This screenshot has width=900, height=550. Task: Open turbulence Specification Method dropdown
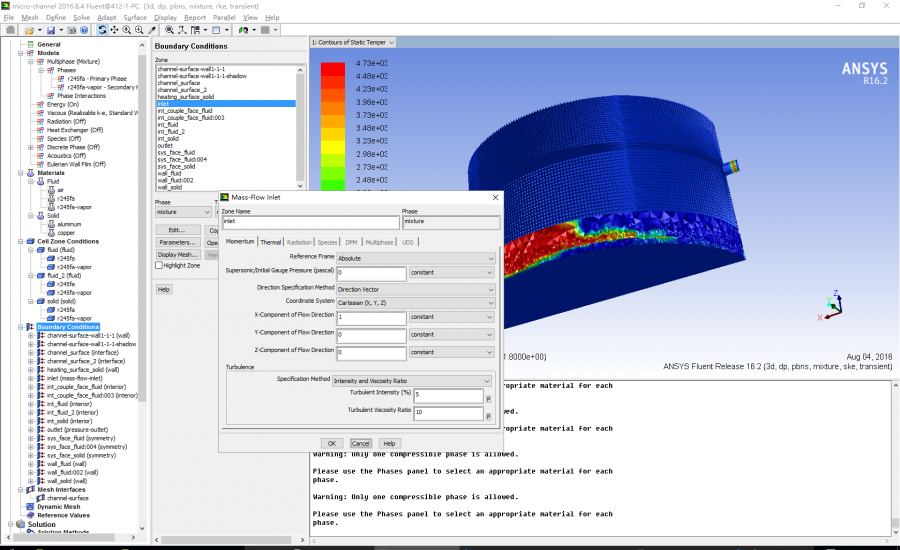[x=413, y=380]
